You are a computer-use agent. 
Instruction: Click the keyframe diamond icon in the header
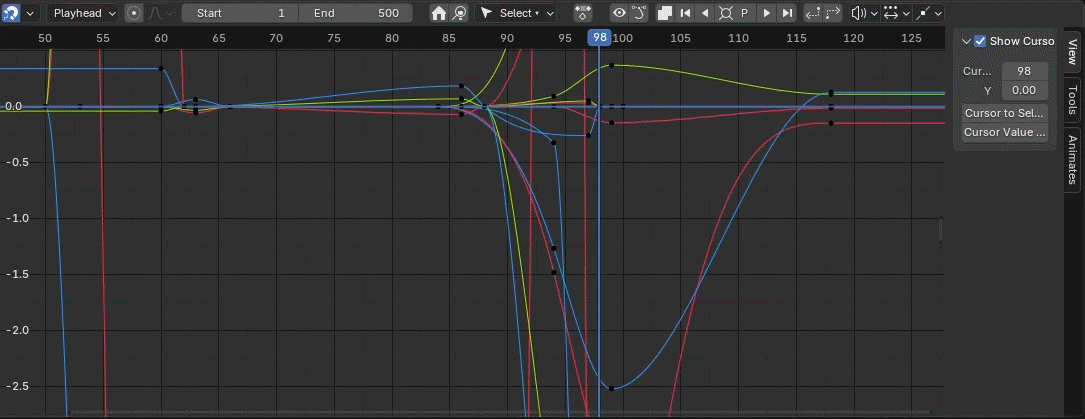[x=583, y=13]
